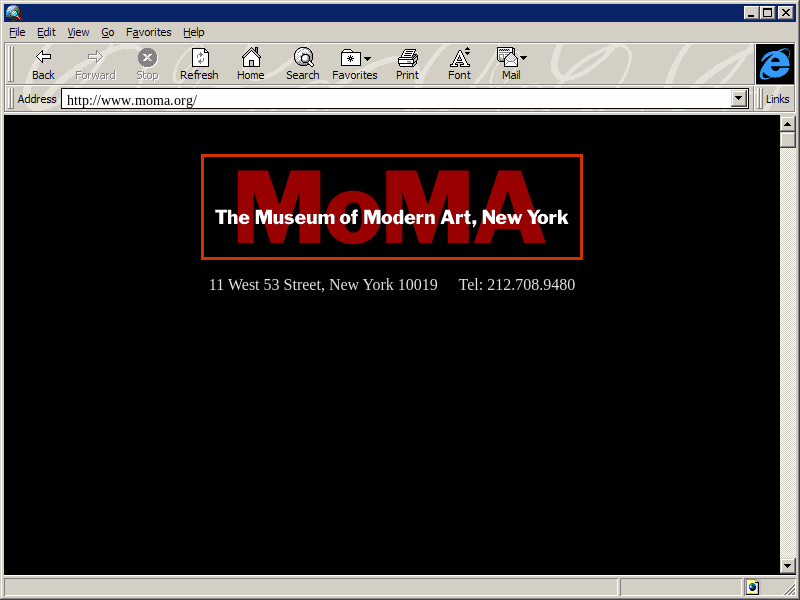Image resolution: width=800 pixels, height=600 pixels.
Task: Open the File menu
Action: click(17, 32)
